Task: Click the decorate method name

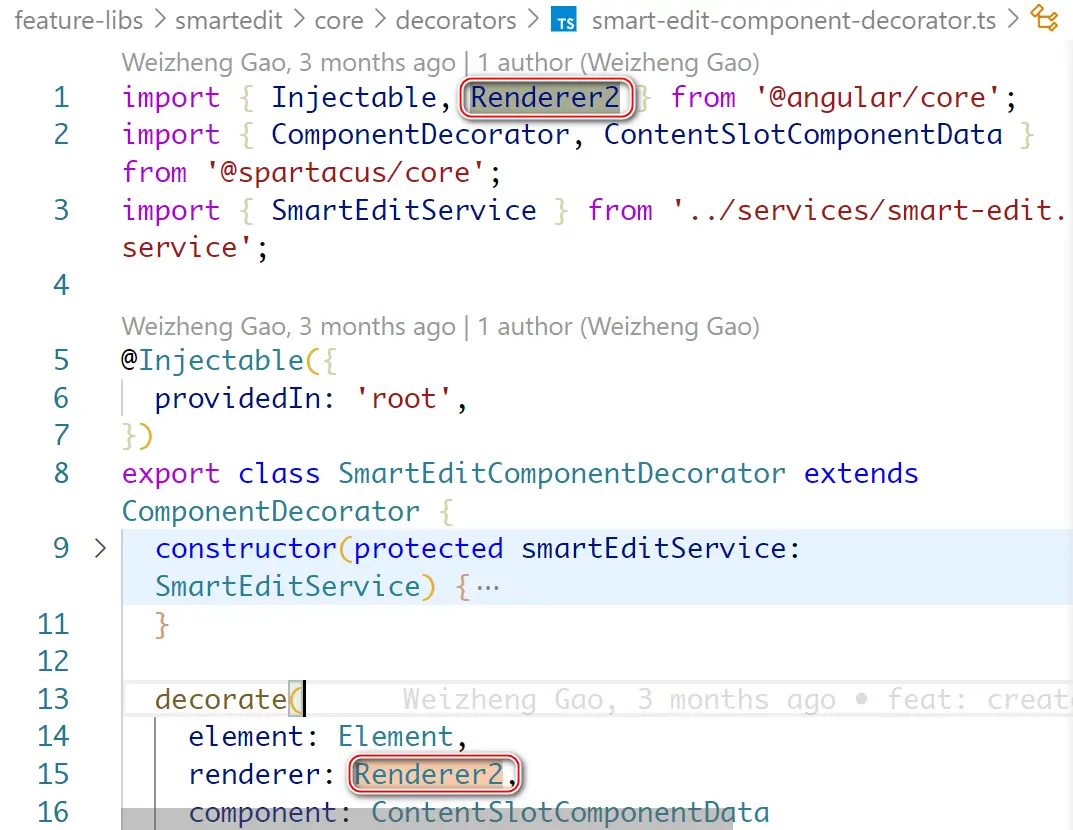Action: point(220,699)
